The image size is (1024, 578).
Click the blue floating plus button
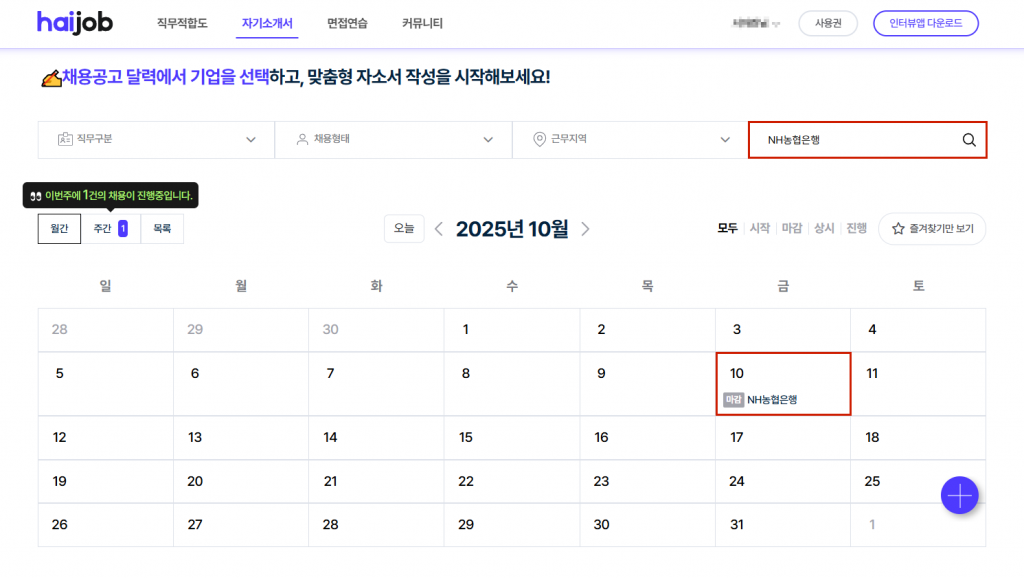(x=959, y=495)
